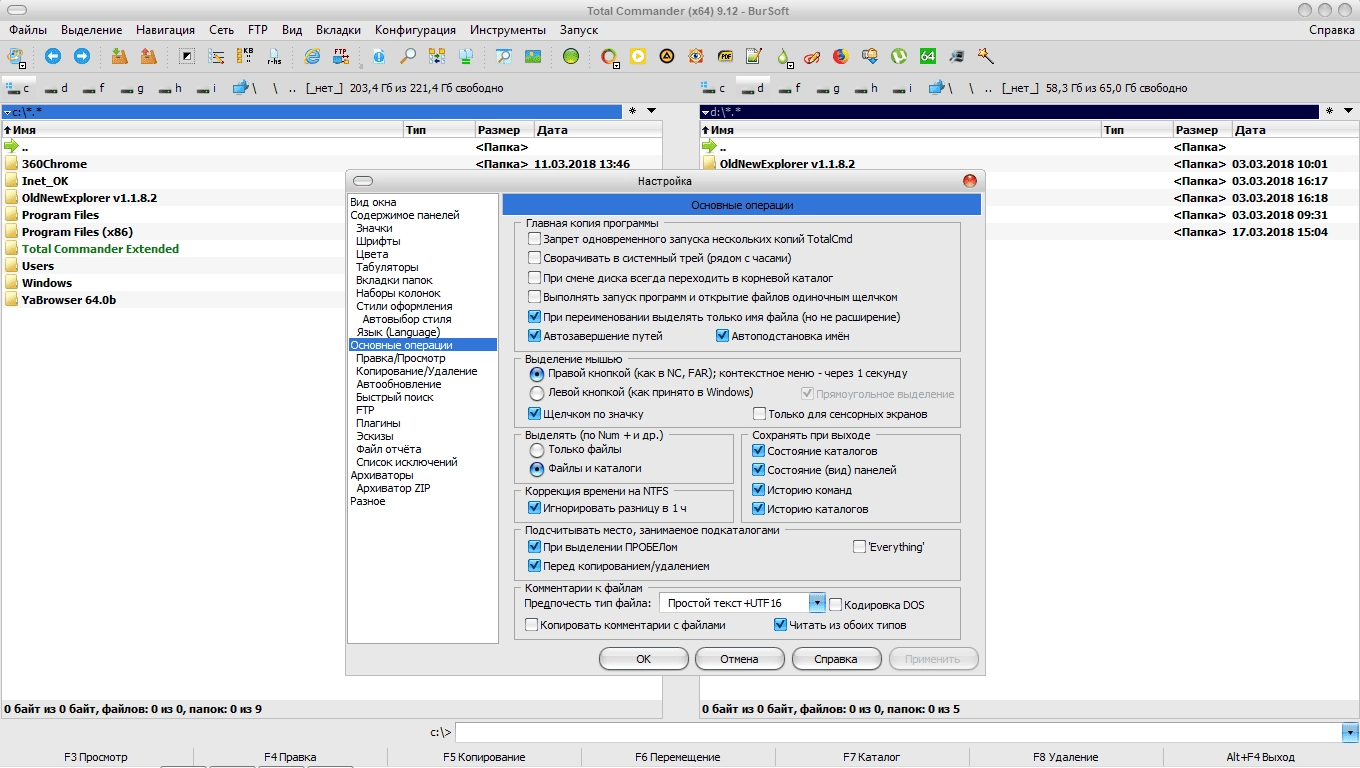Open FTP connection toolbar icon
Screen dimensions: 1360x768
click(x=341, y=56)
